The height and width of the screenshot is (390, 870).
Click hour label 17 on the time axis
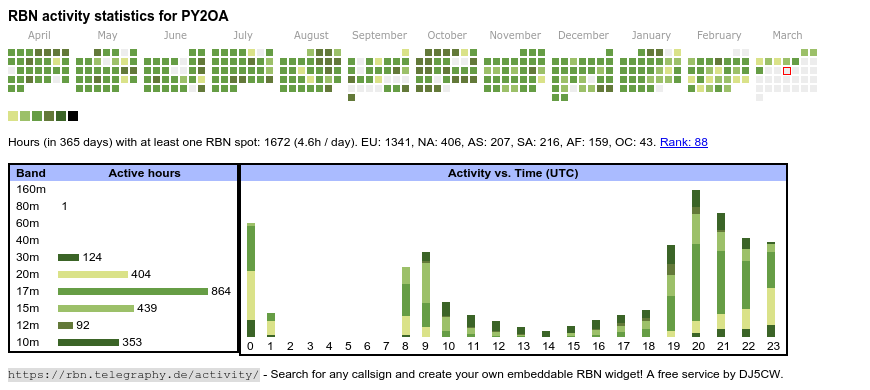pos(624,346)
